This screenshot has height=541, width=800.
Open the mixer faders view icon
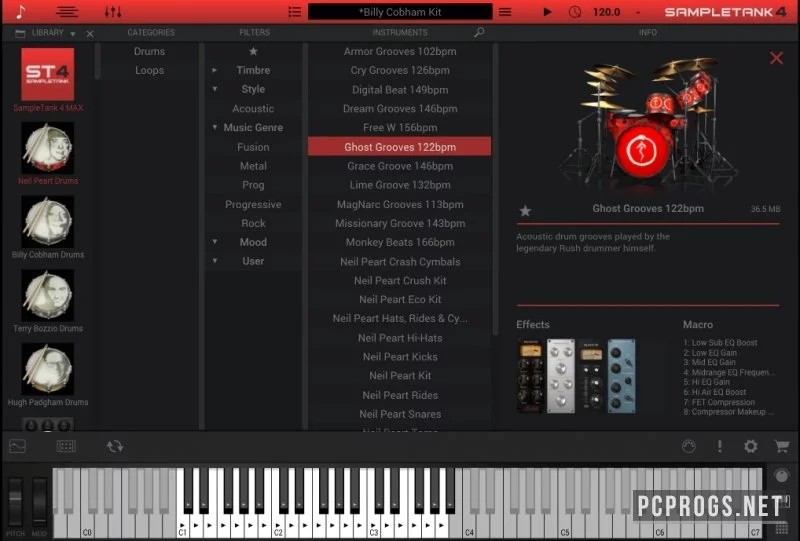(113, 12)
